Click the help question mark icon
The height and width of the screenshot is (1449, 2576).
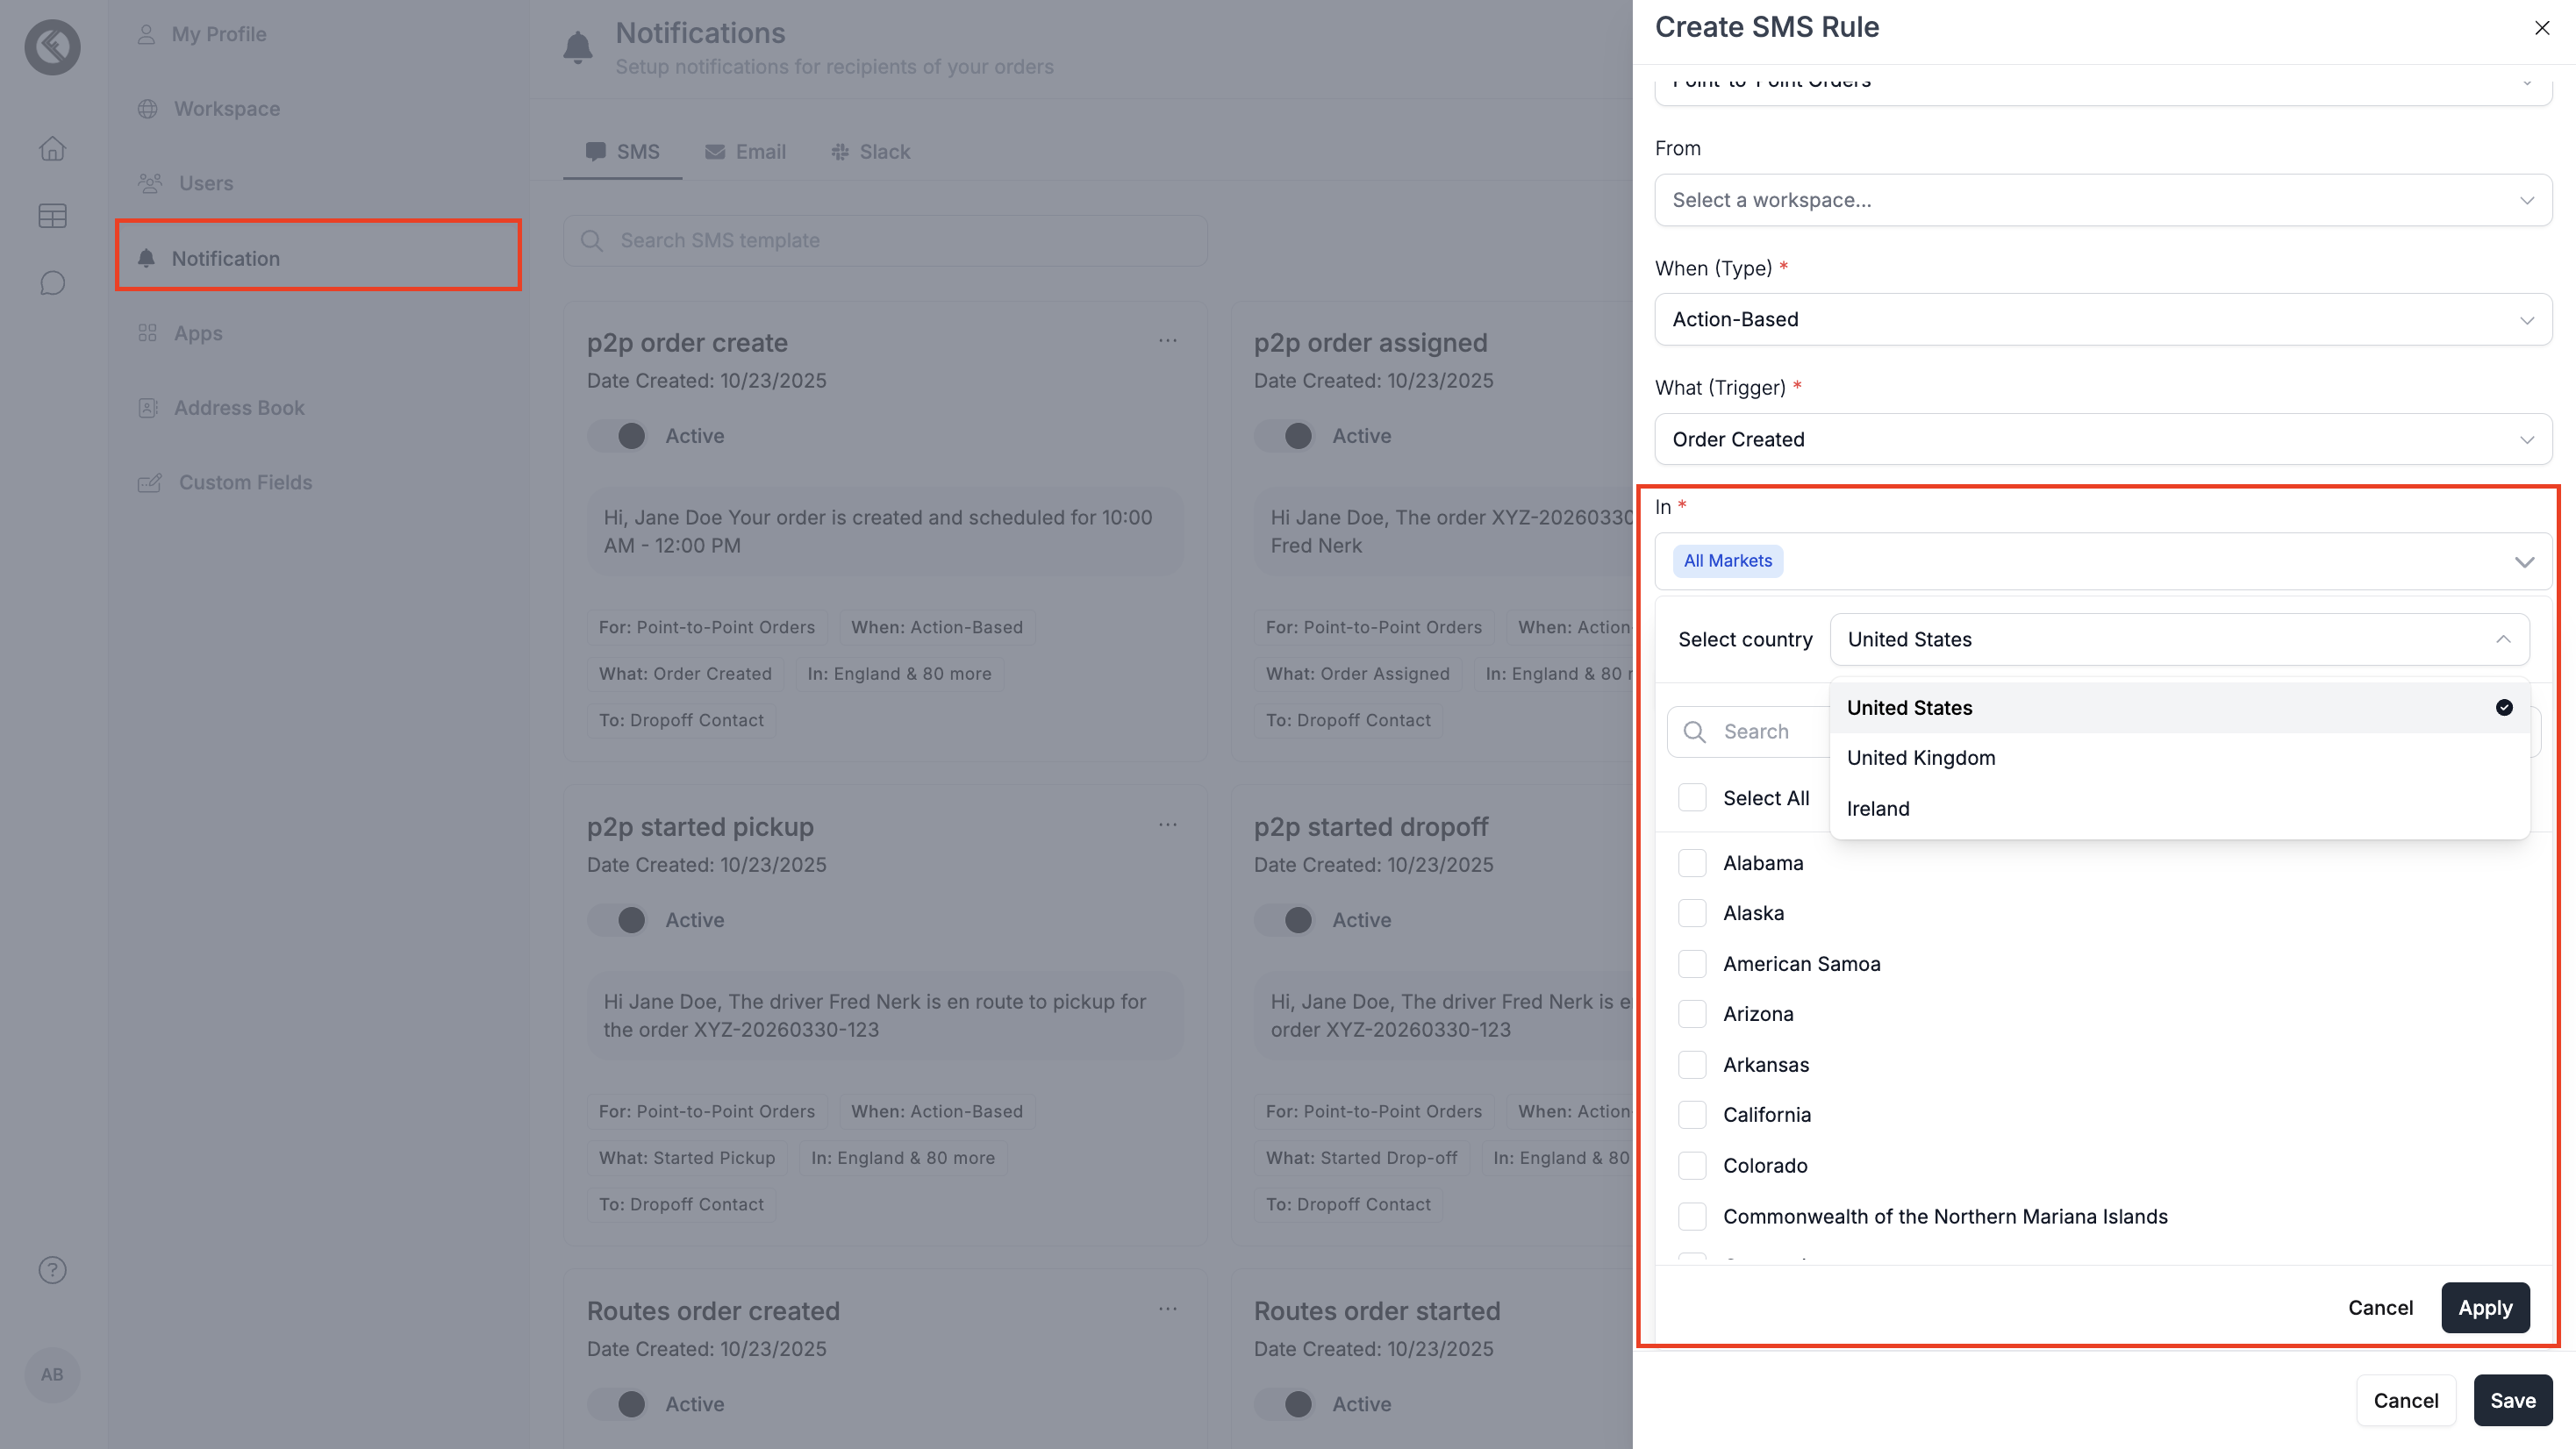[x=52, y=1270]
